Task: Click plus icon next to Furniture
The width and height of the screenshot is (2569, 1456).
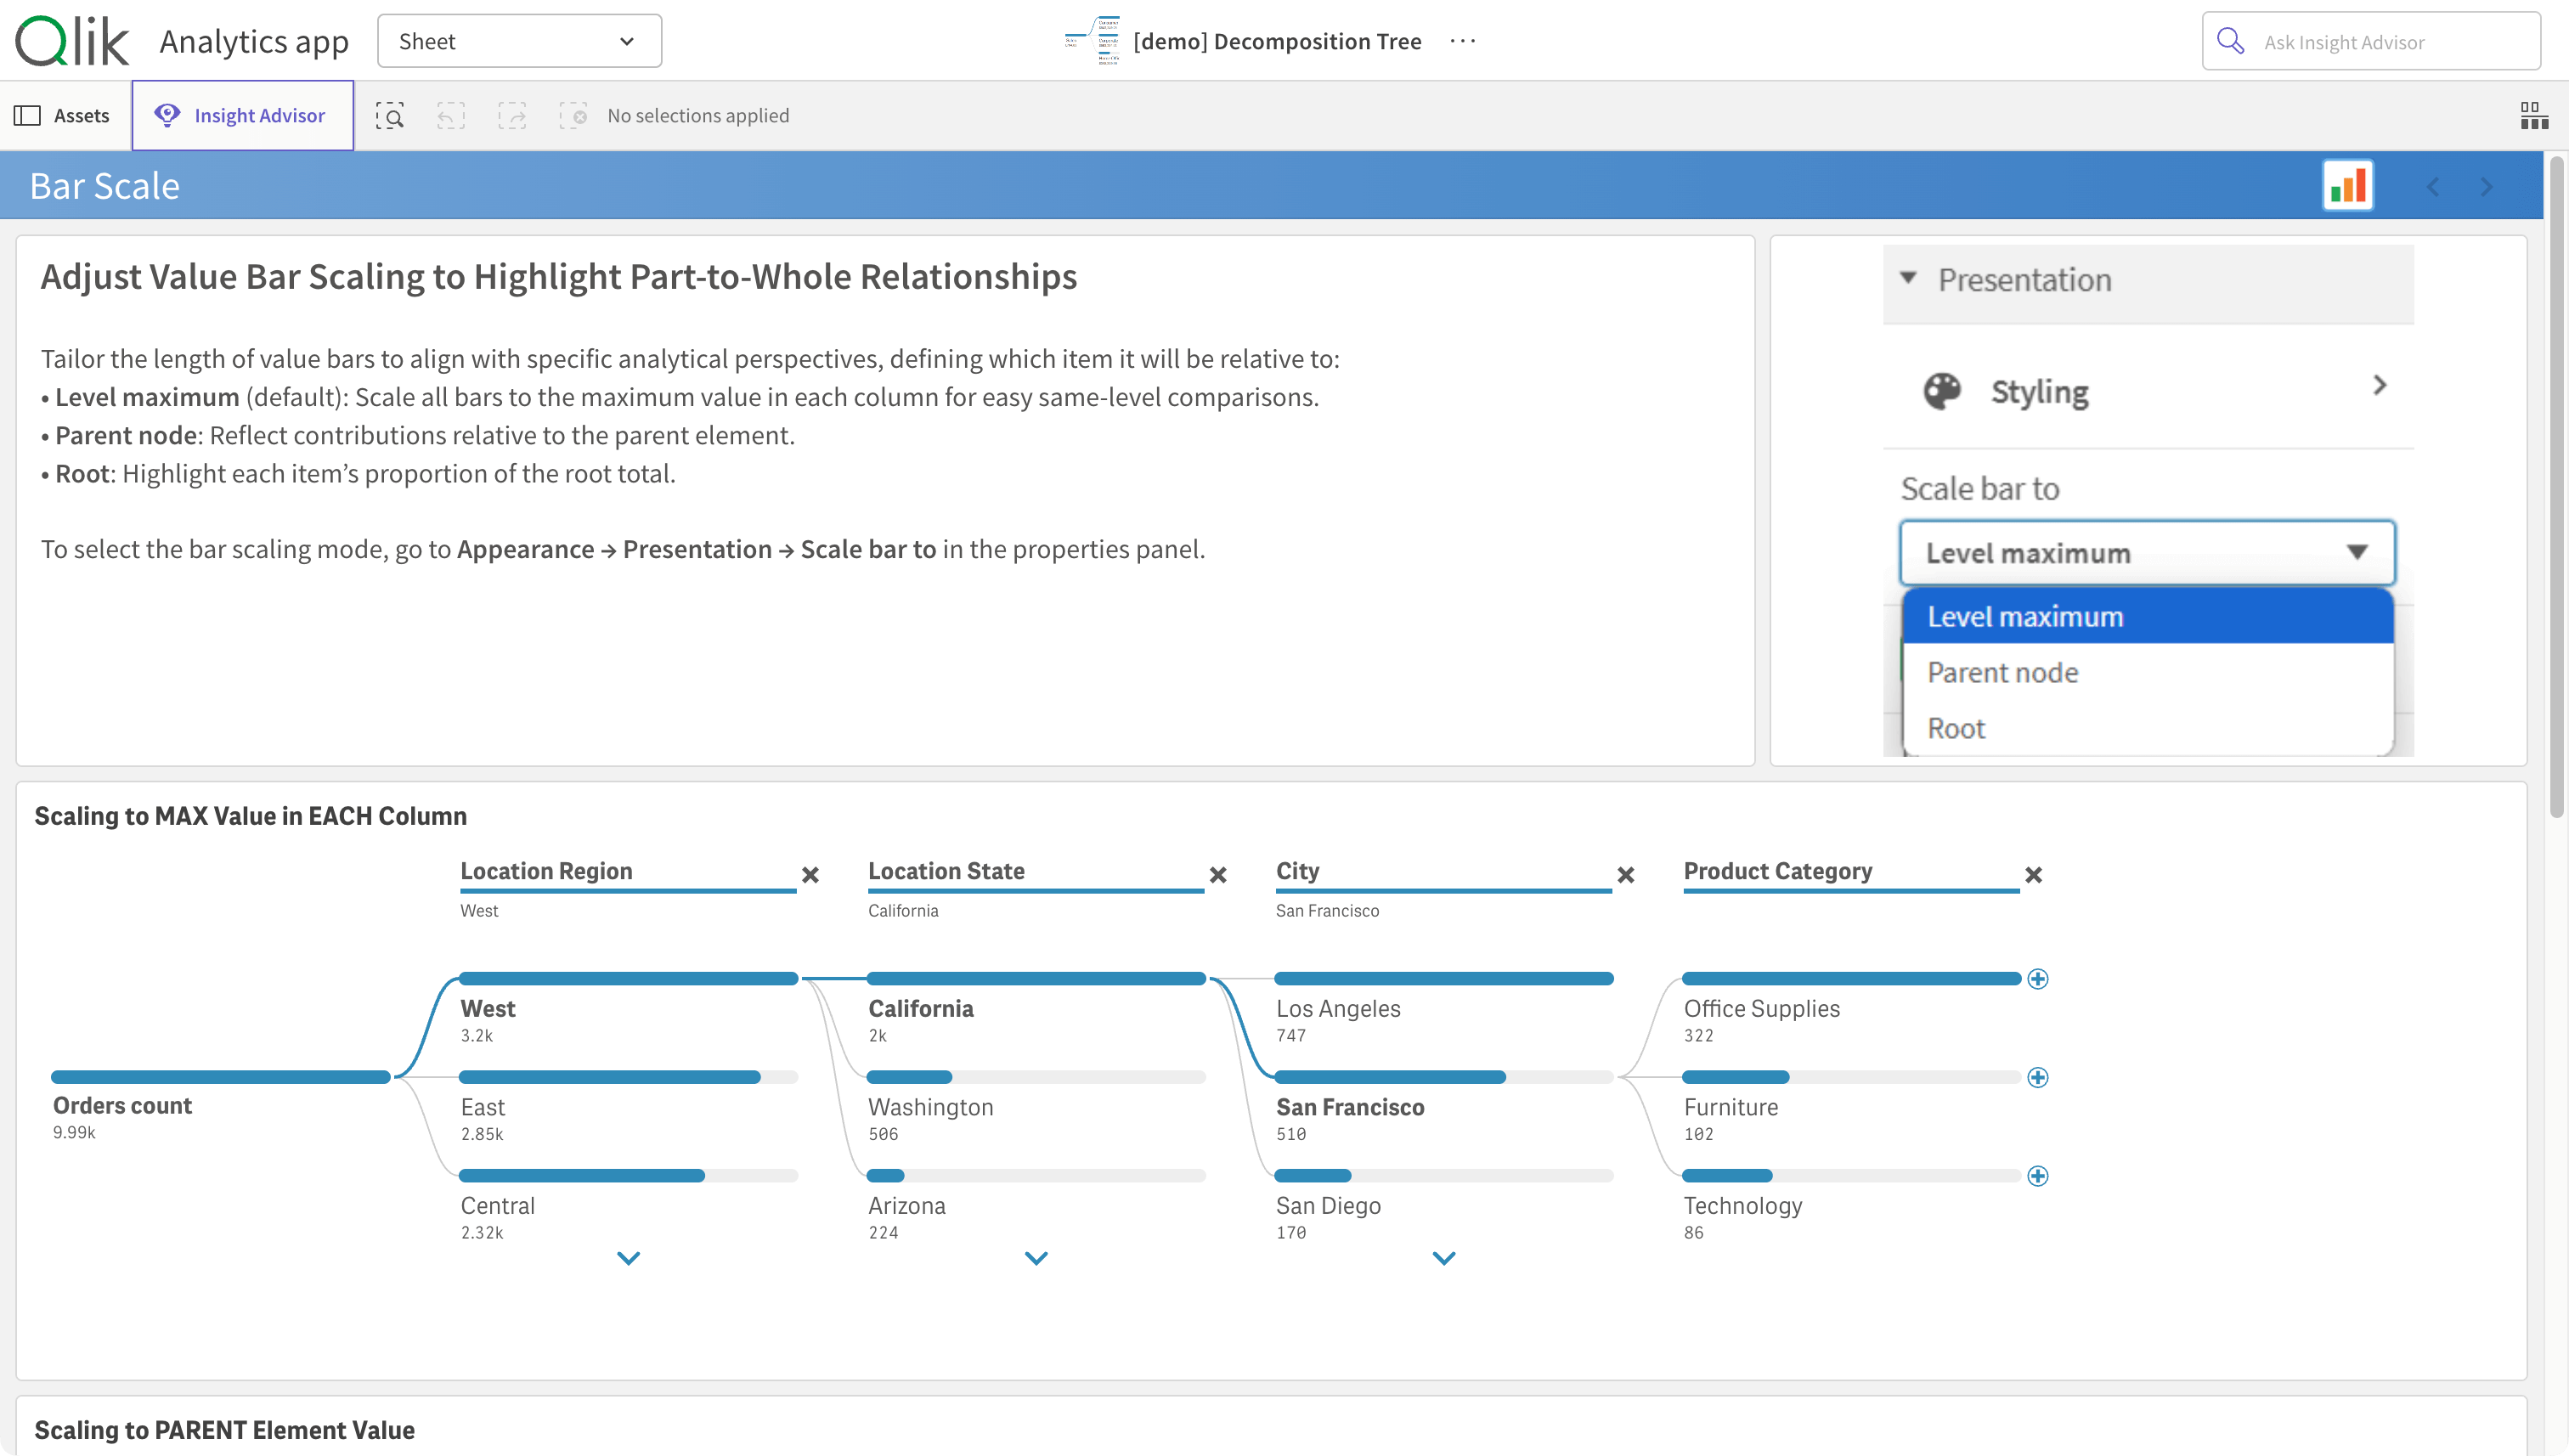Action: [2037, 1077]
